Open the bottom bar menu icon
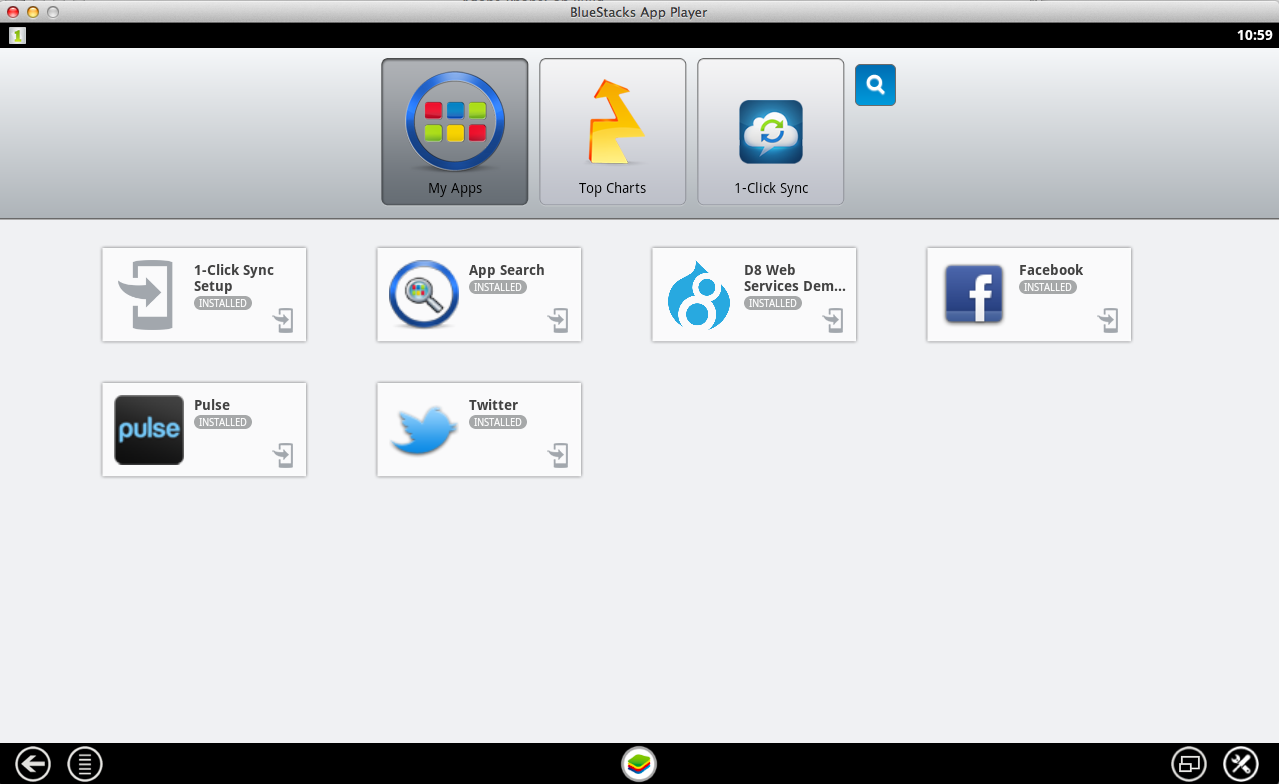1279x784 pixels. coord(85,765)
